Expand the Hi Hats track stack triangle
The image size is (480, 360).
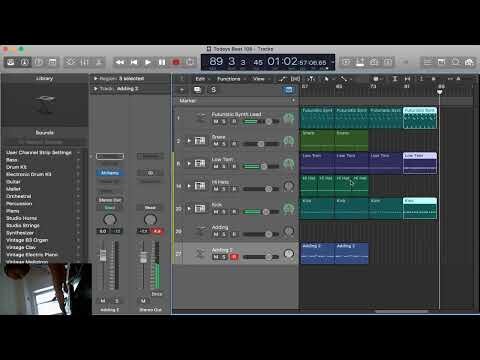point(189,186)
